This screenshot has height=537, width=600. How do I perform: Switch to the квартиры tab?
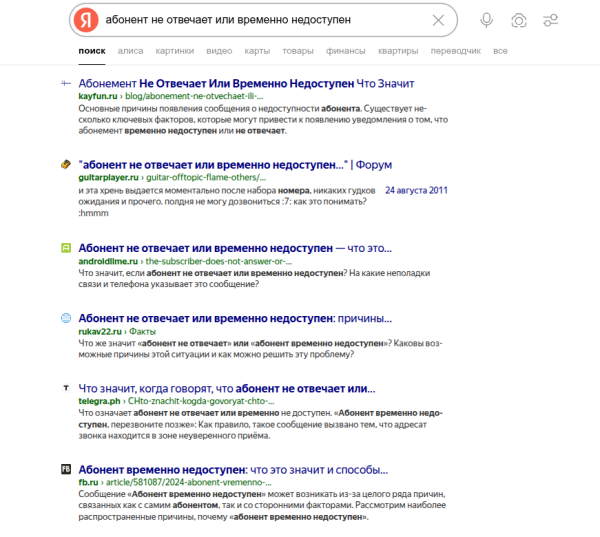pos(398,51)
